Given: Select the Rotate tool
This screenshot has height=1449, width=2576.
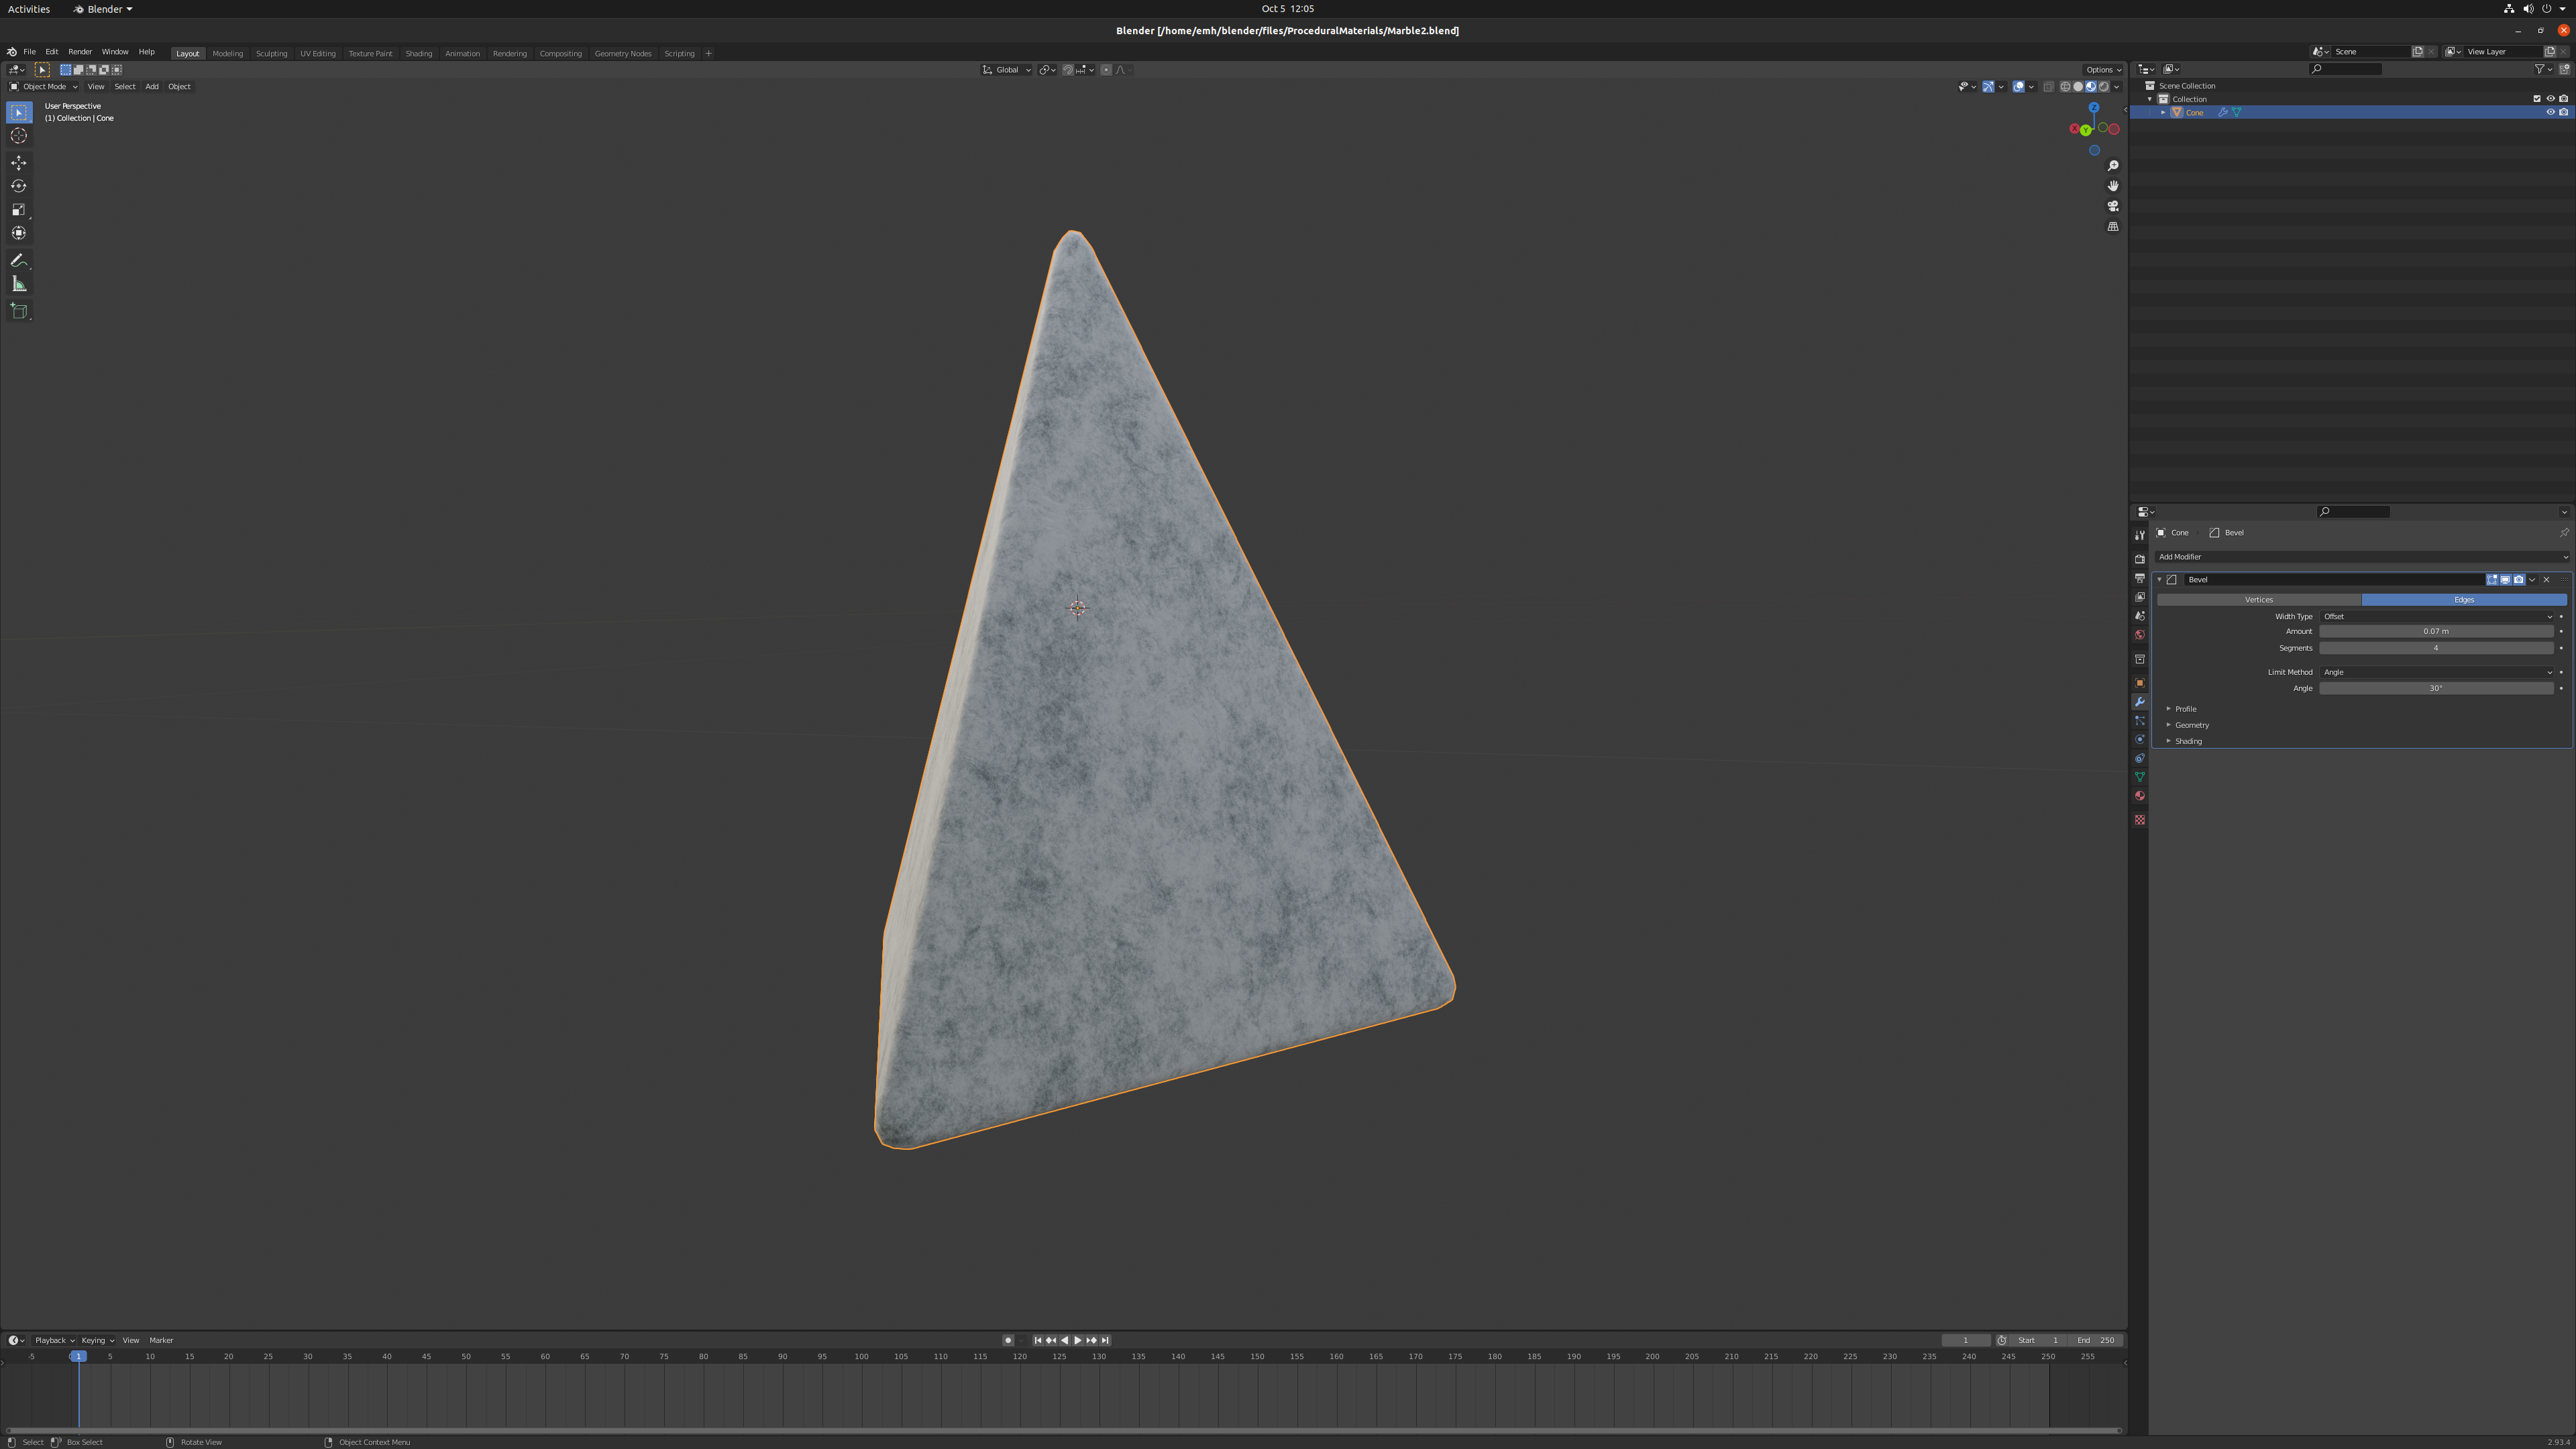Looking at the screenshot, I should click(19, 186).
